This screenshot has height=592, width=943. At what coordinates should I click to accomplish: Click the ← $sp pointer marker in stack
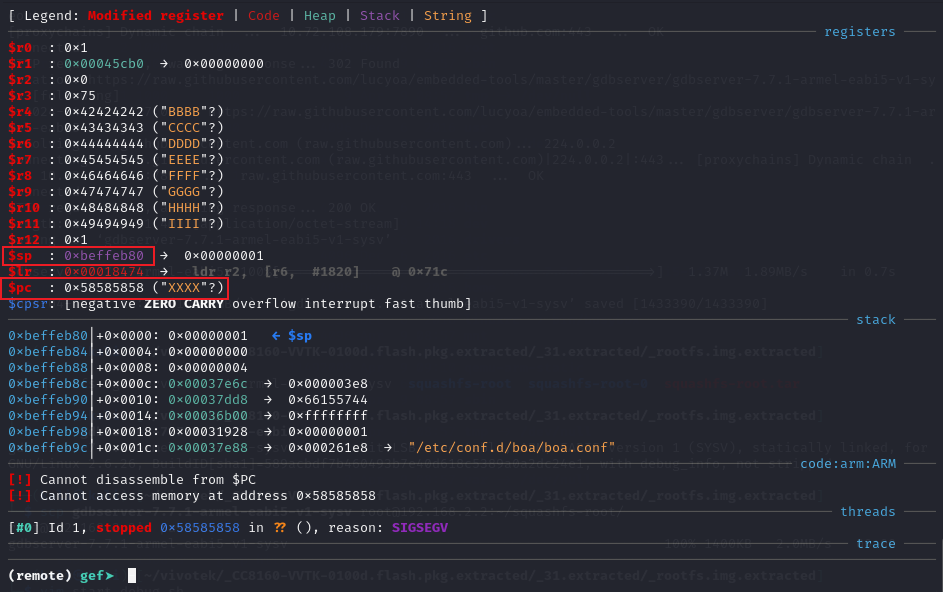click(293, 335)
